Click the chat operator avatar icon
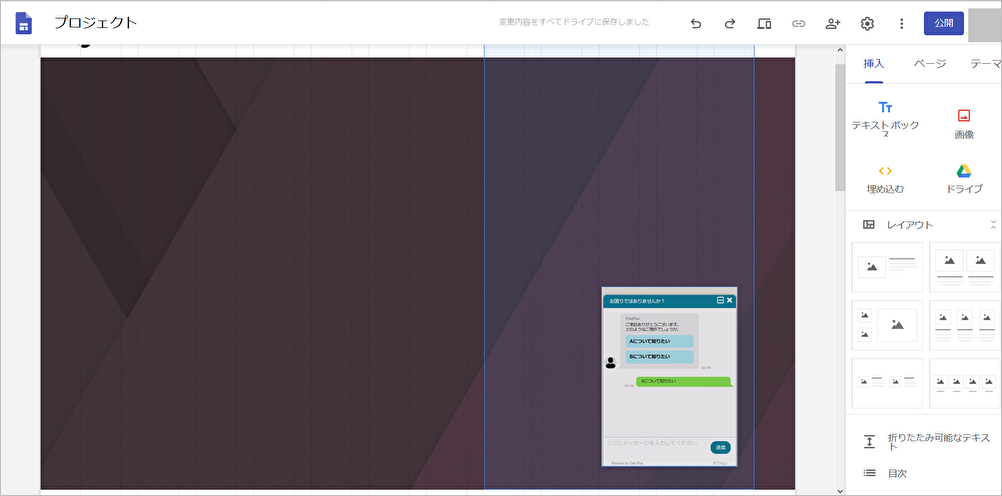Image resolution: width=1002 pixels, height=496 pixels. click(611, 362)
